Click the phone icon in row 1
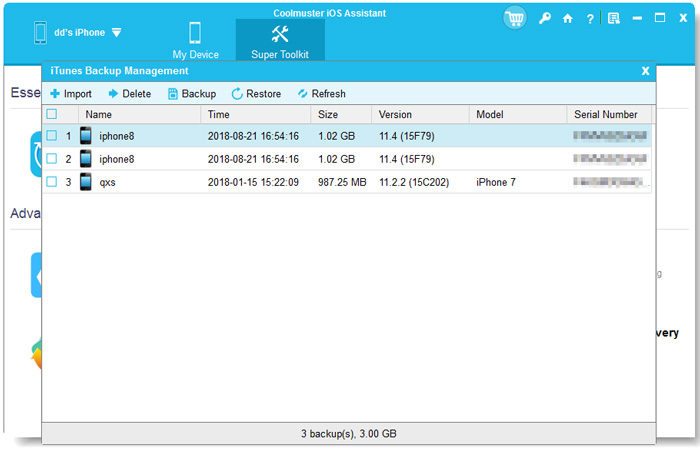This screenshot has width=700, height=450. 86,136
